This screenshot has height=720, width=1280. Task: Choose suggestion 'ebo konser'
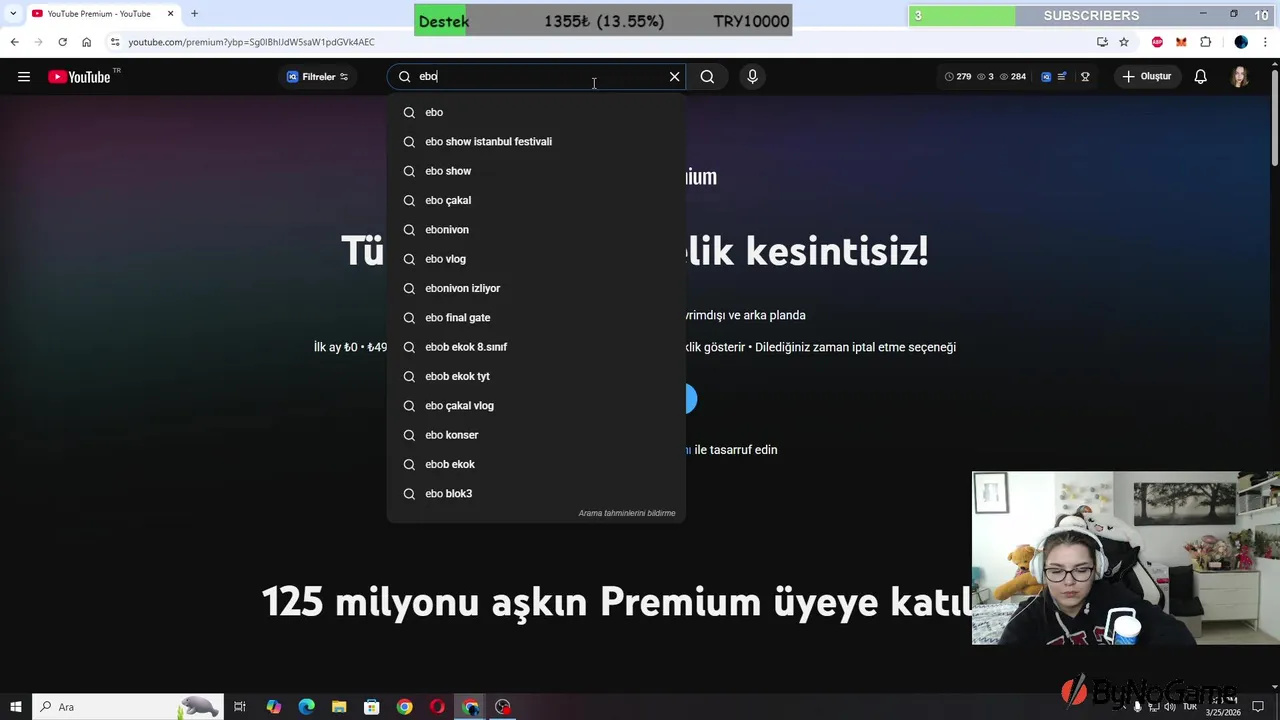536,435
